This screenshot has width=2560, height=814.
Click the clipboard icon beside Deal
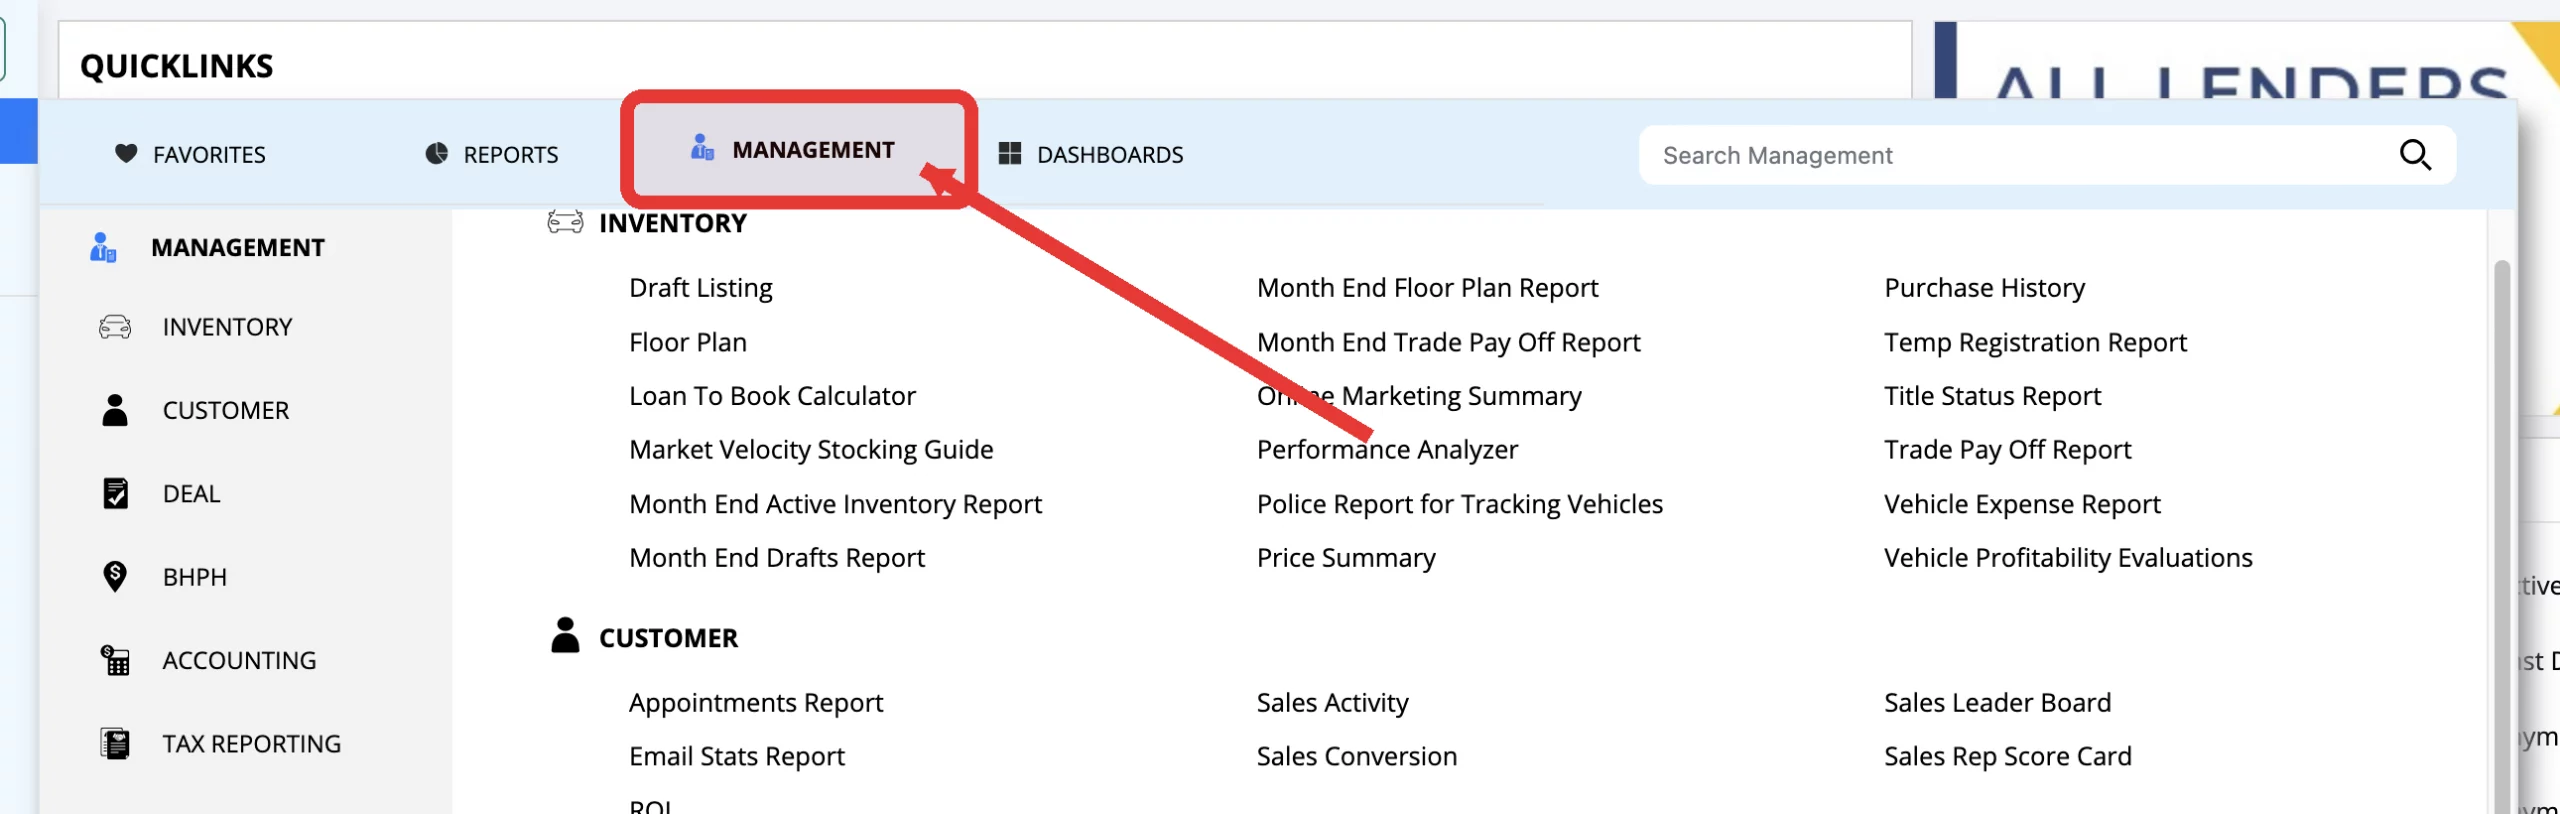pyautogui.click(x=115, y=493)
